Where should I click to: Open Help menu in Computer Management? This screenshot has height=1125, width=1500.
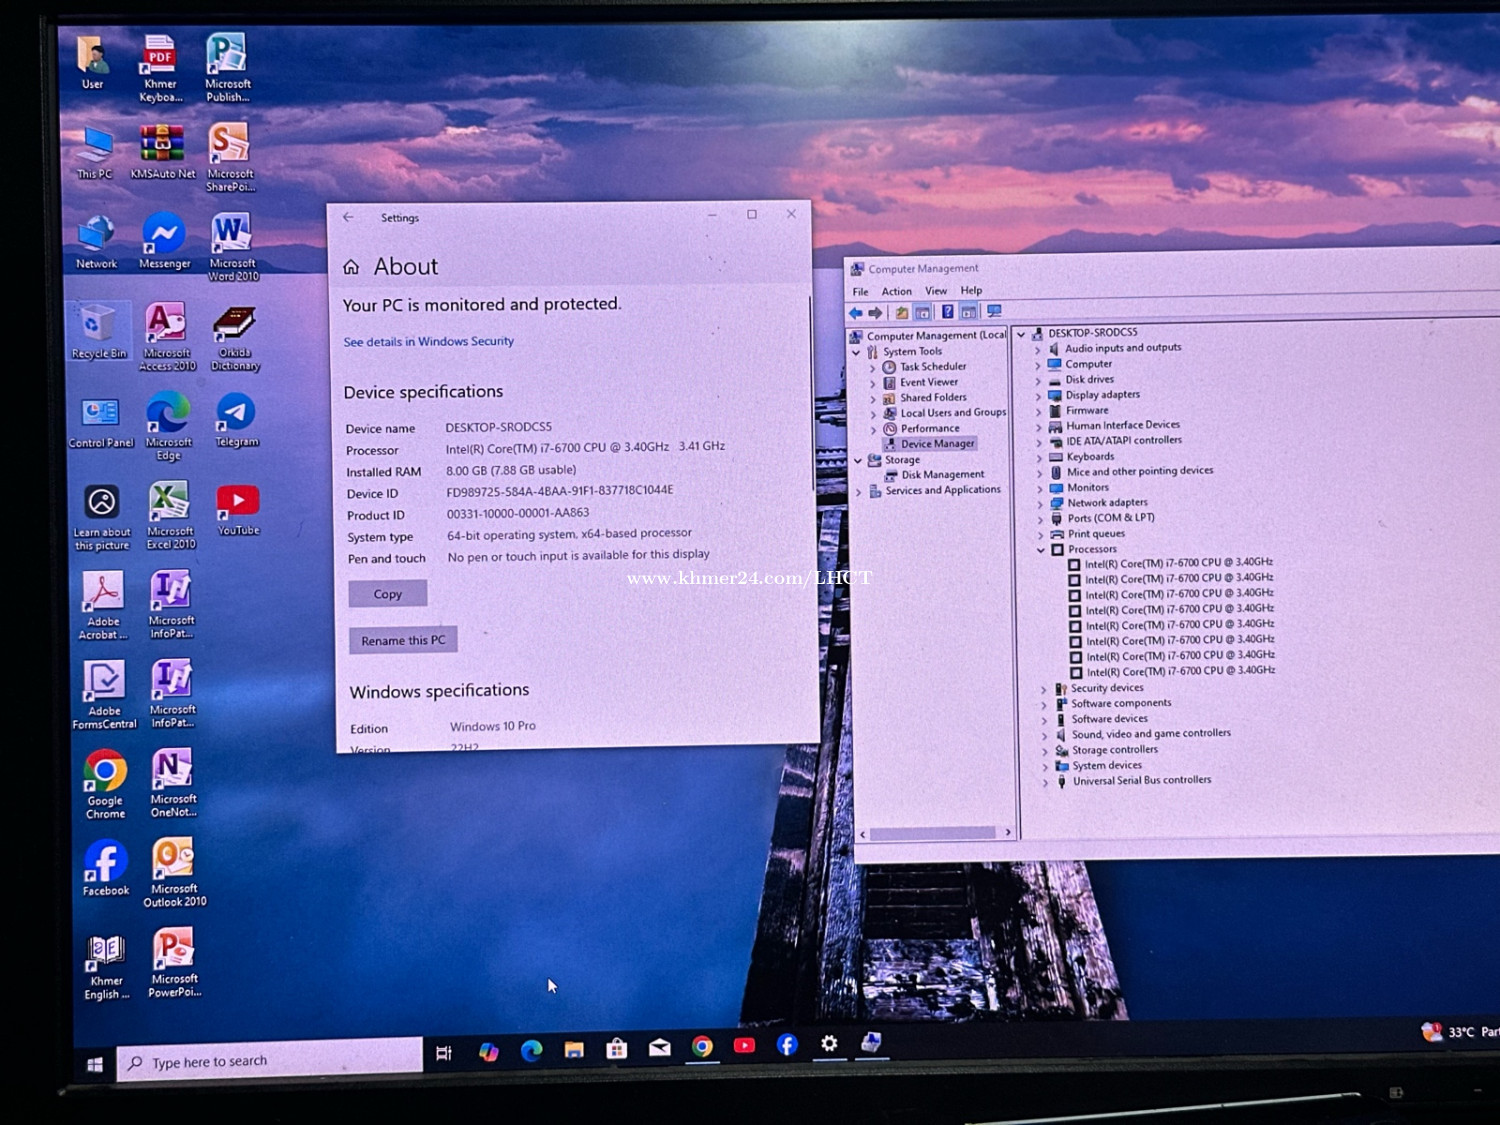[x=972, y=291]
